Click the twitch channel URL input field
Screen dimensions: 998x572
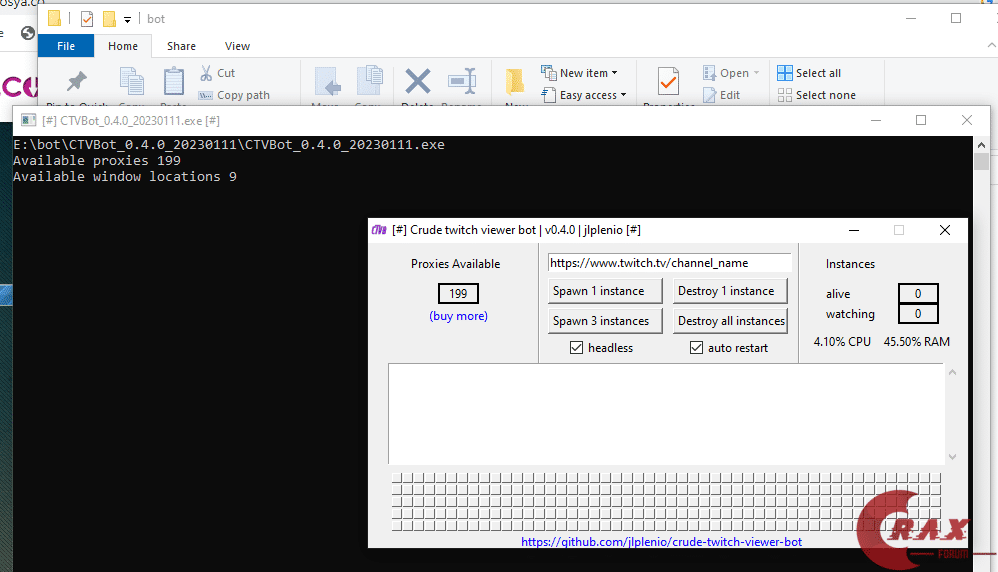click(x=670, y=263)
